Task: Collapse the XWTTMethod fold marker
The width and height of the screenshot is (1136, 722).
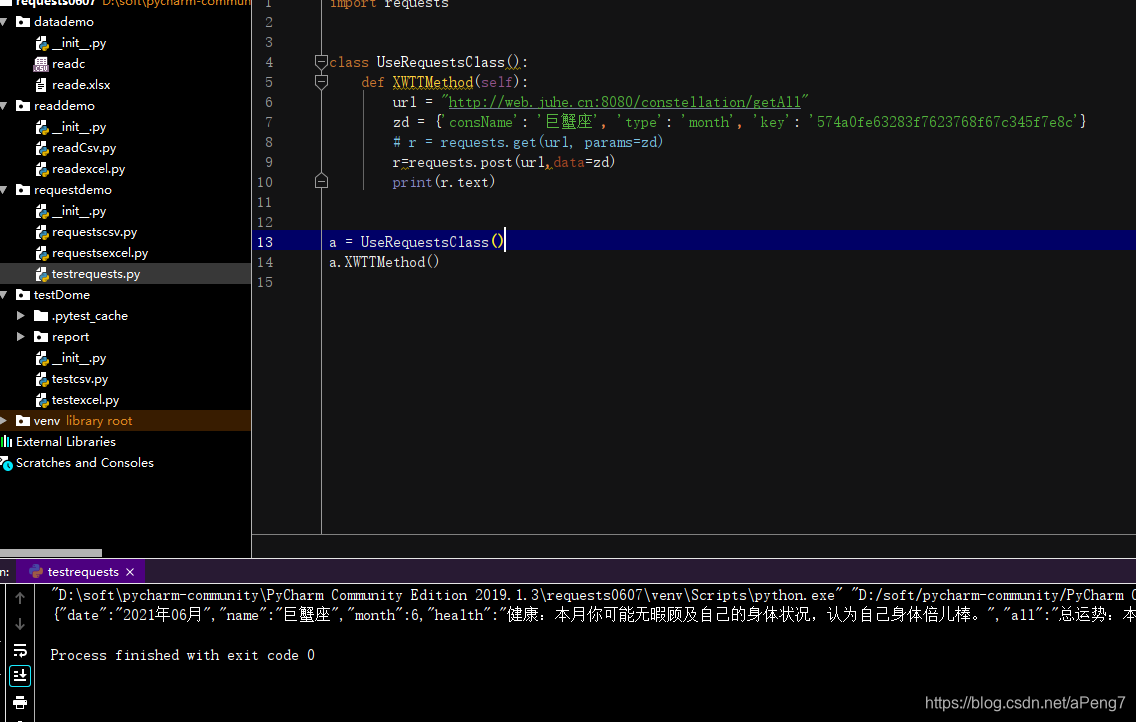Action: point(322,82)
